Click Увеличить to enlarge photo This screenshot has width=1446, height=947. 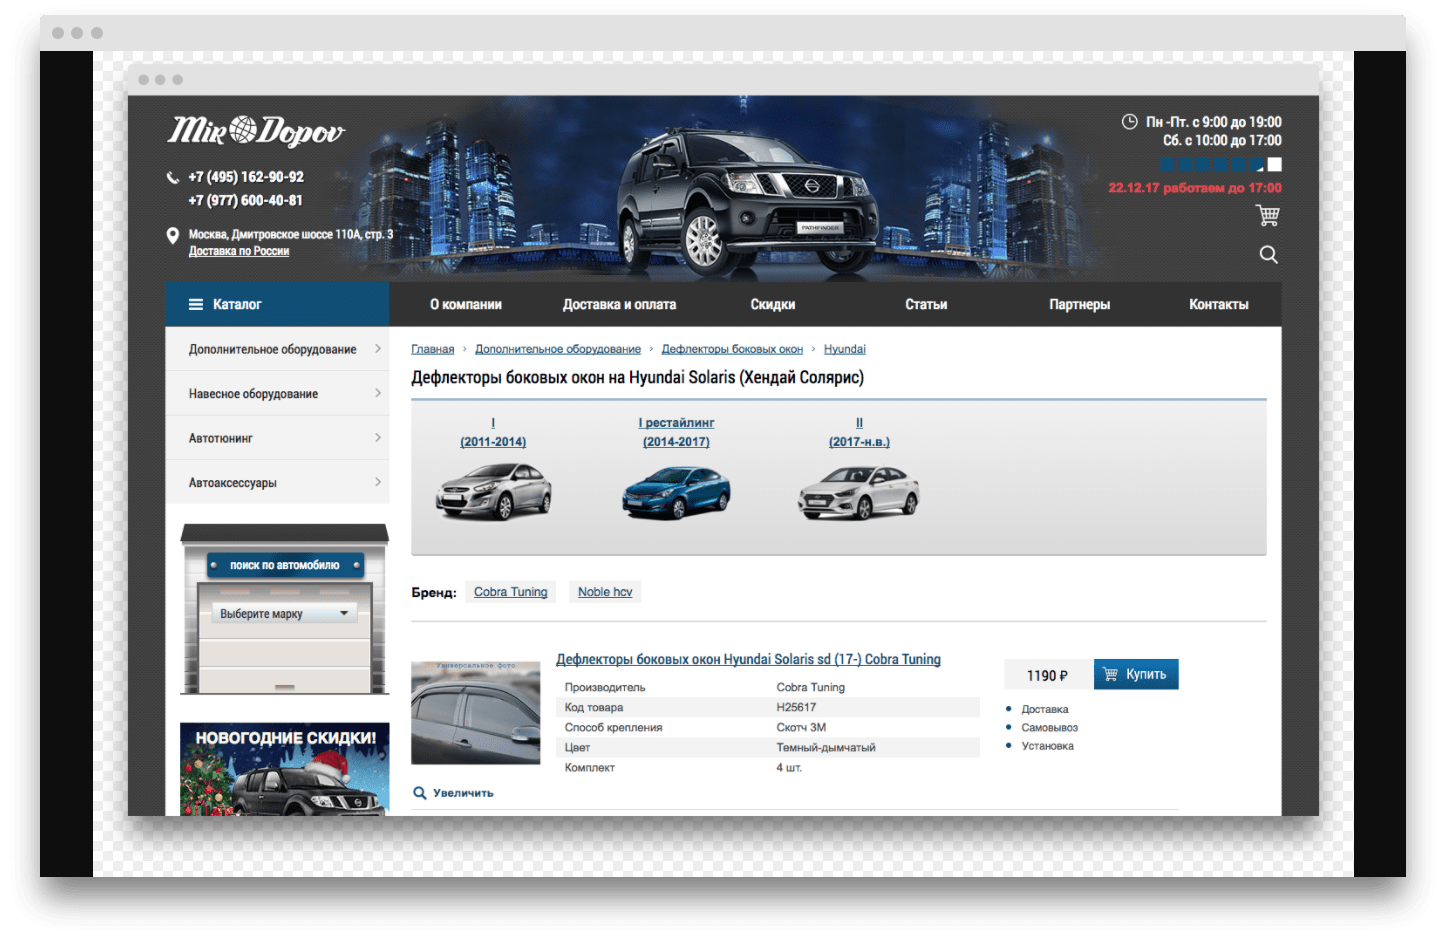click(463, 793)
